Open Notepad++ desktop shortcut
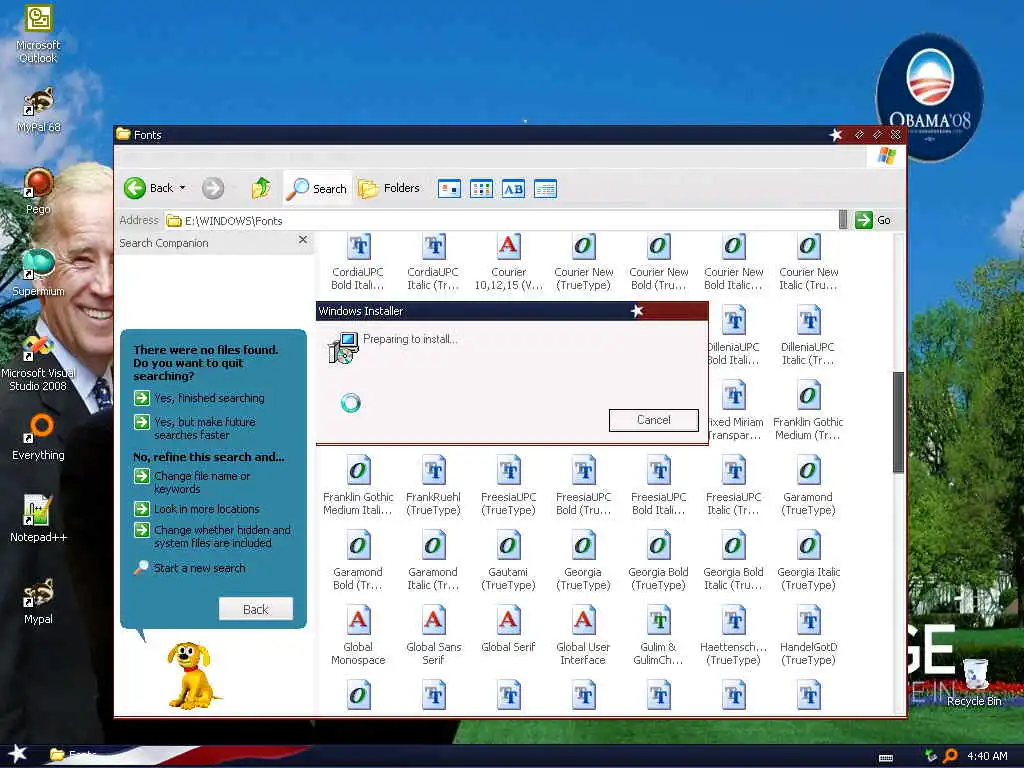 pyautogui.click(x=38, y=519)
